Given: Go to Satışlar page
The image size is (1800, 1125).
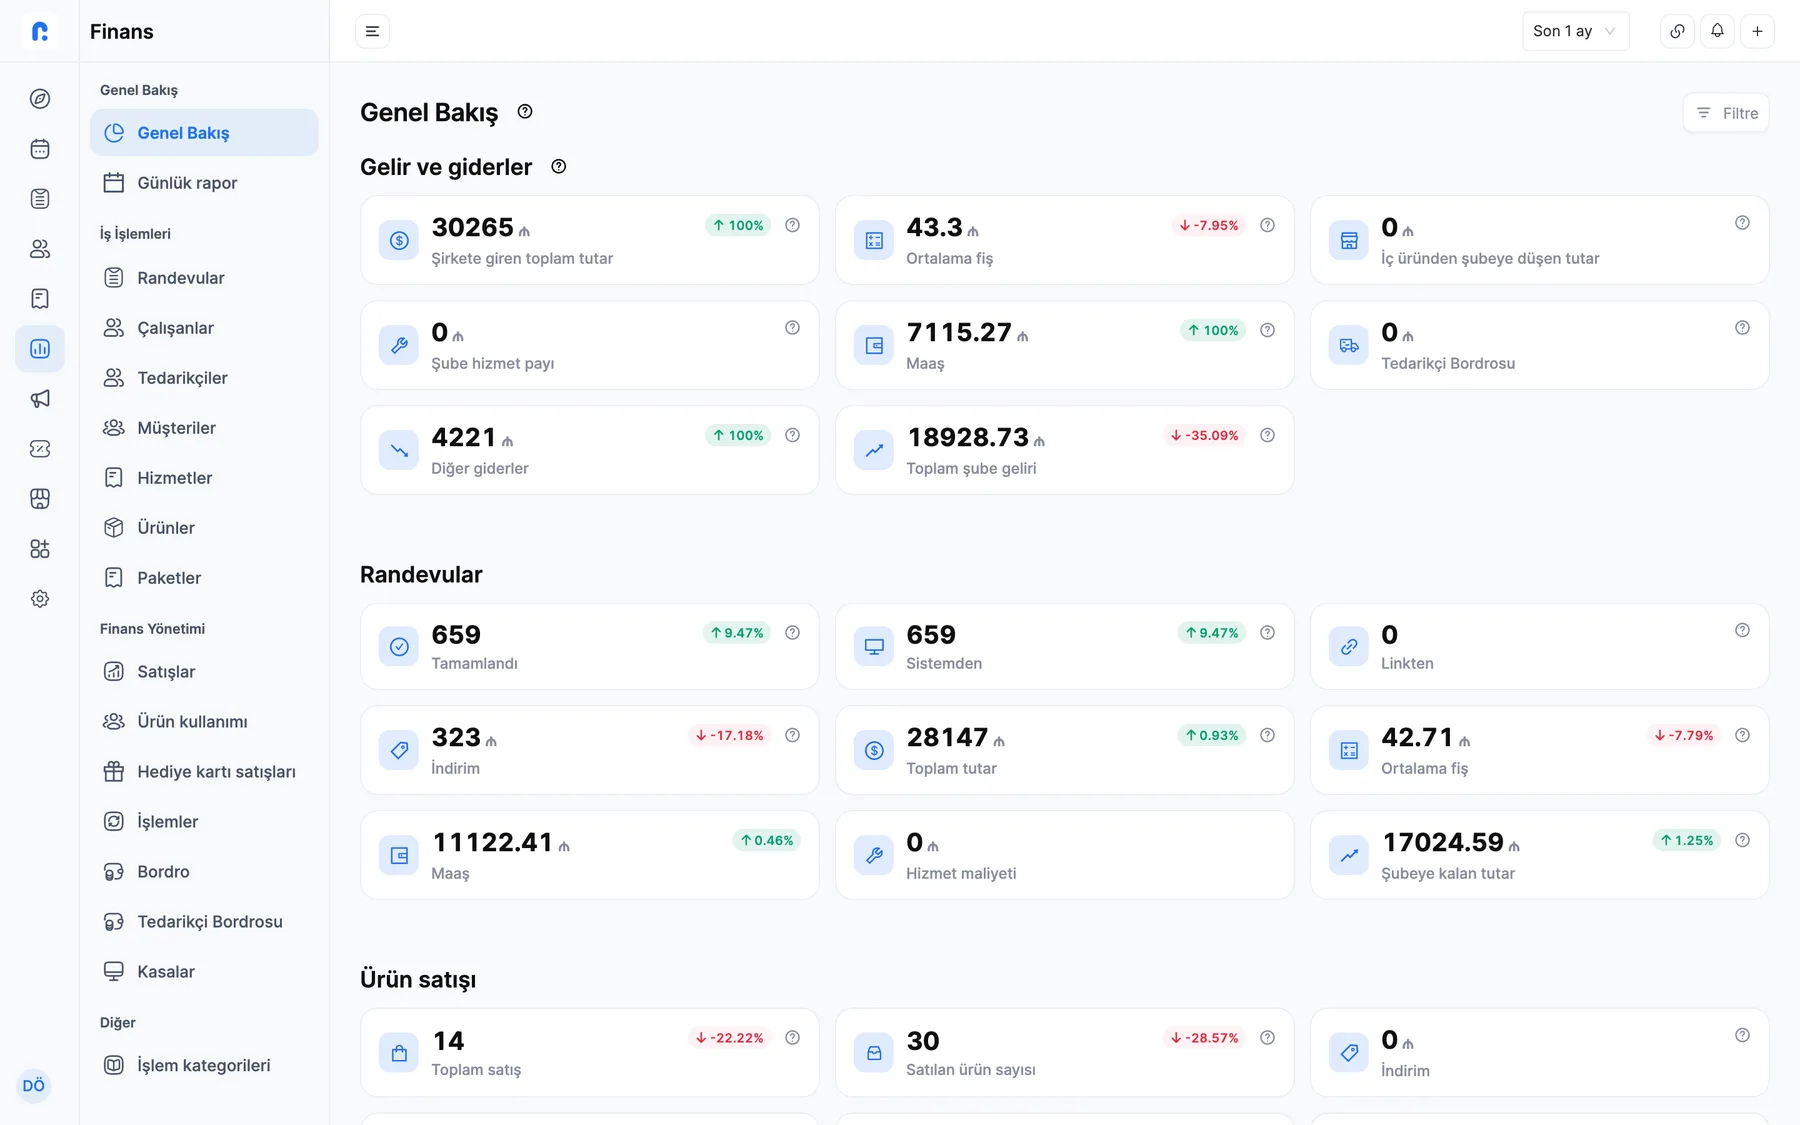Looking at the screenshot, I should click(x=204, y=672).
